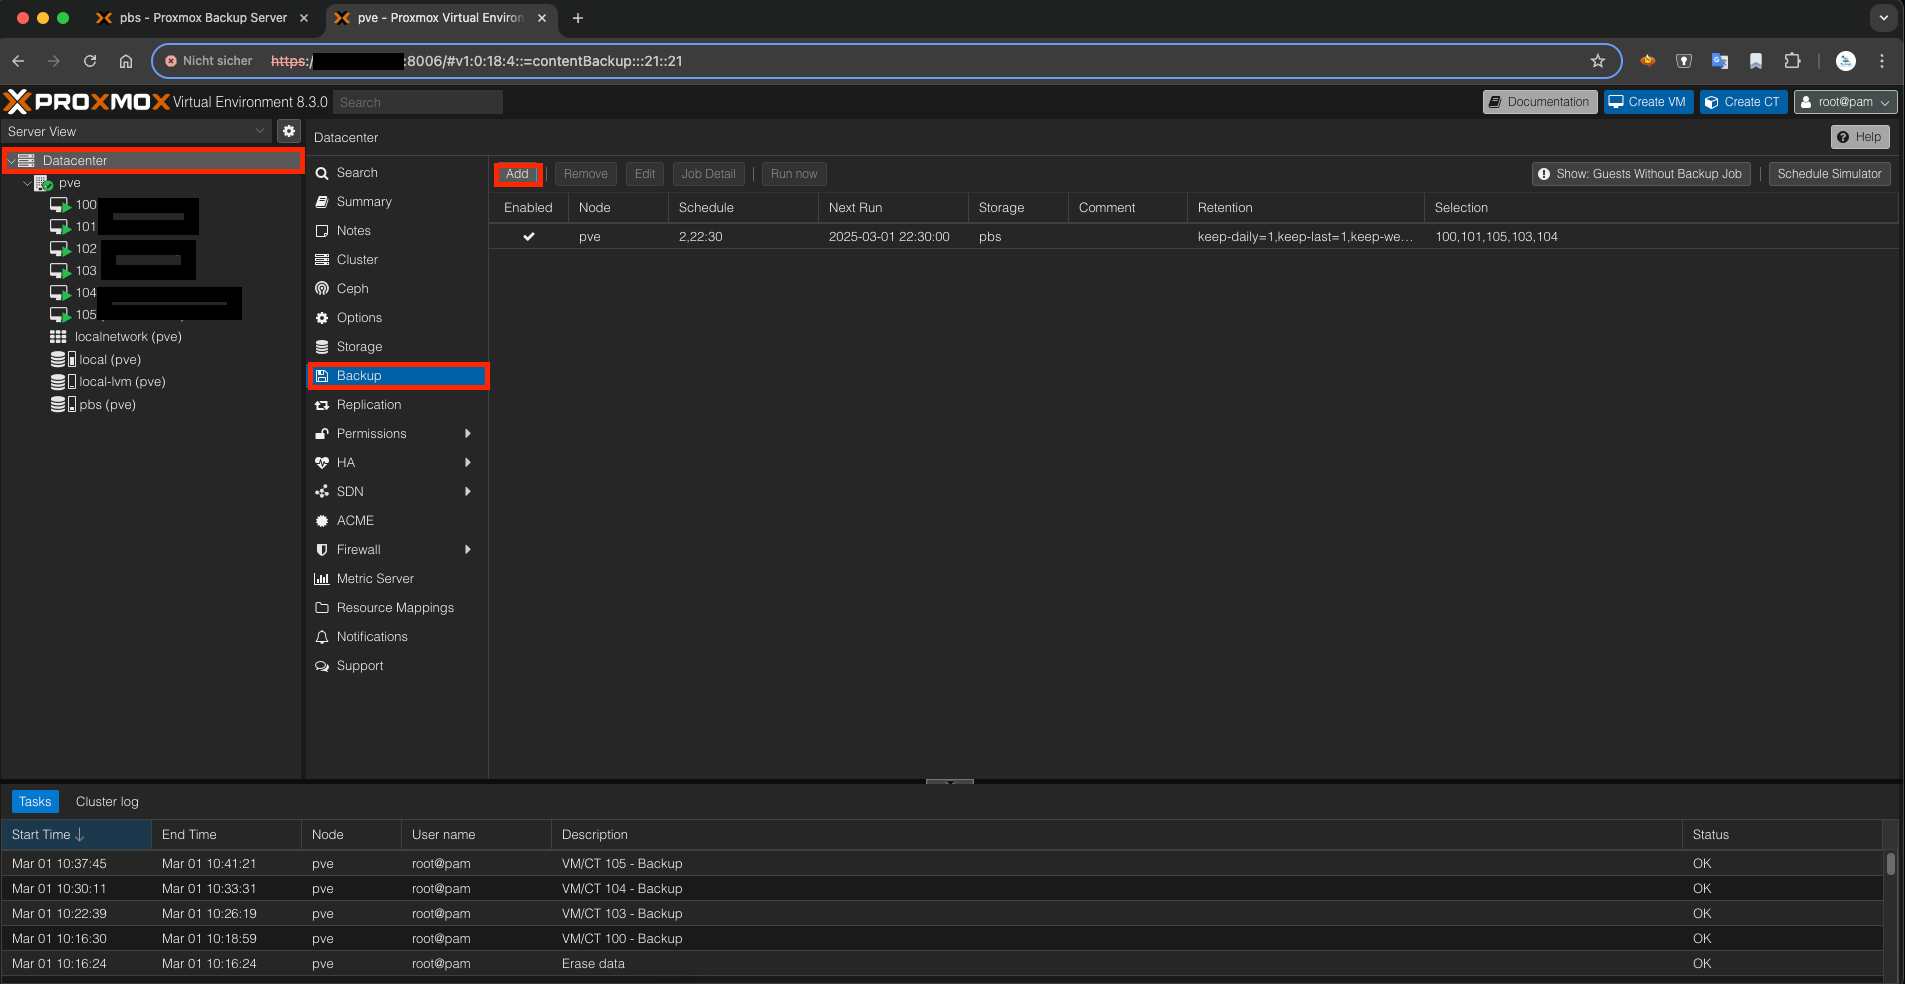
Task: Open the ACME panel
Action: click(x=352, y=520)
